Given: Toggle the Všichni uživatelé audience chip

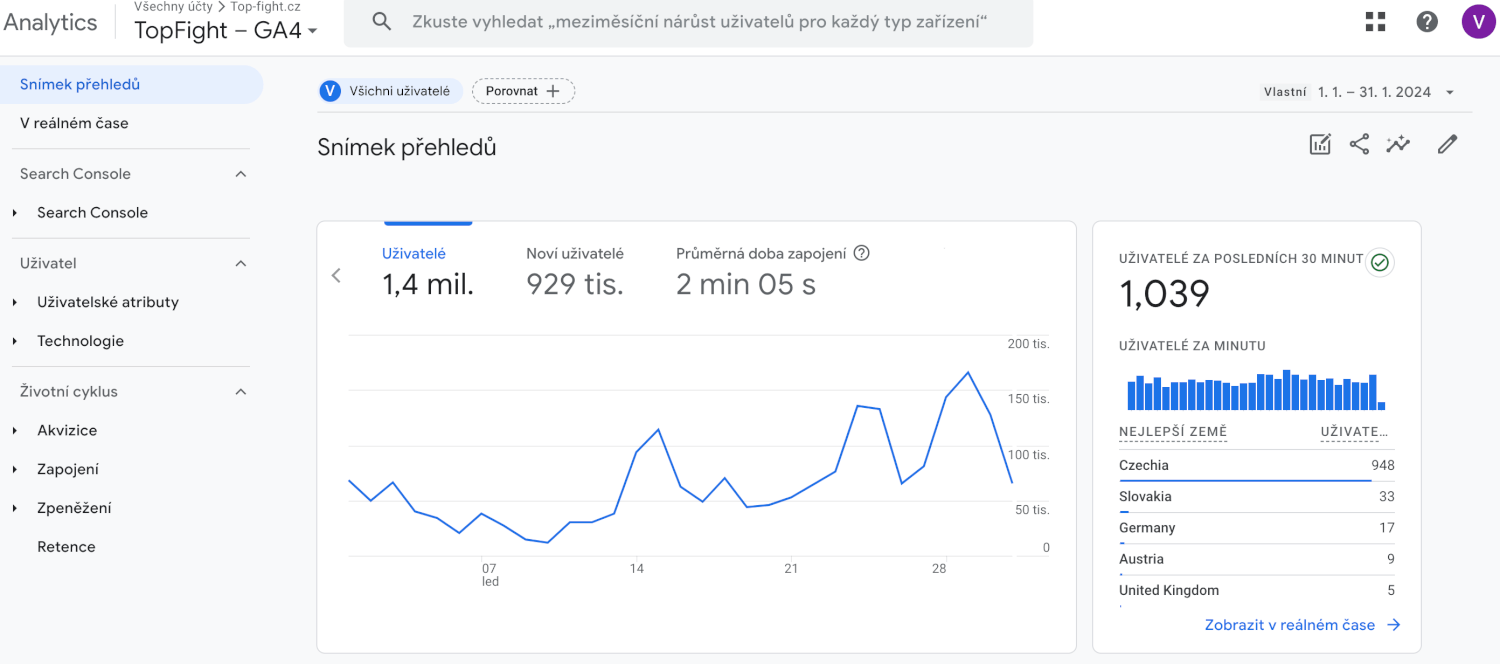Looking at the screenshot, I should click(390, 90).
